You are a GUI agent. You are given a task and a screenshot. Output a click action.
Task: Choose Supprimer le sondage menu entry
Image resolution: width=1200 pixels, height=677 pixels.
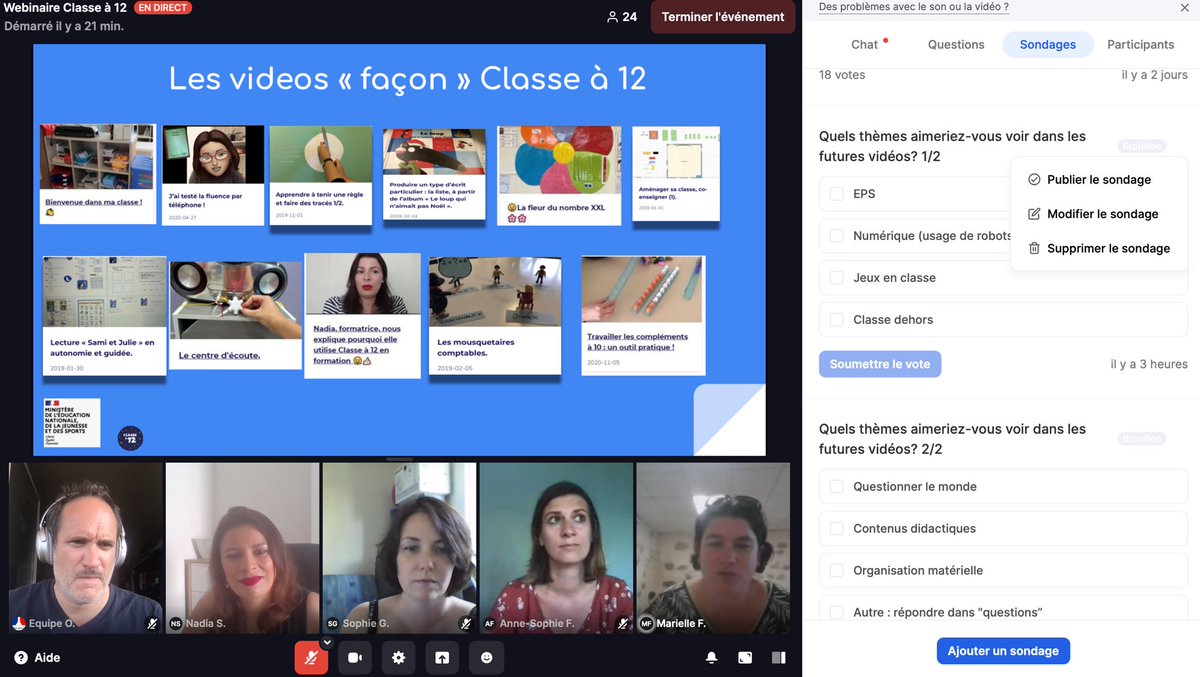[1099, 248]
